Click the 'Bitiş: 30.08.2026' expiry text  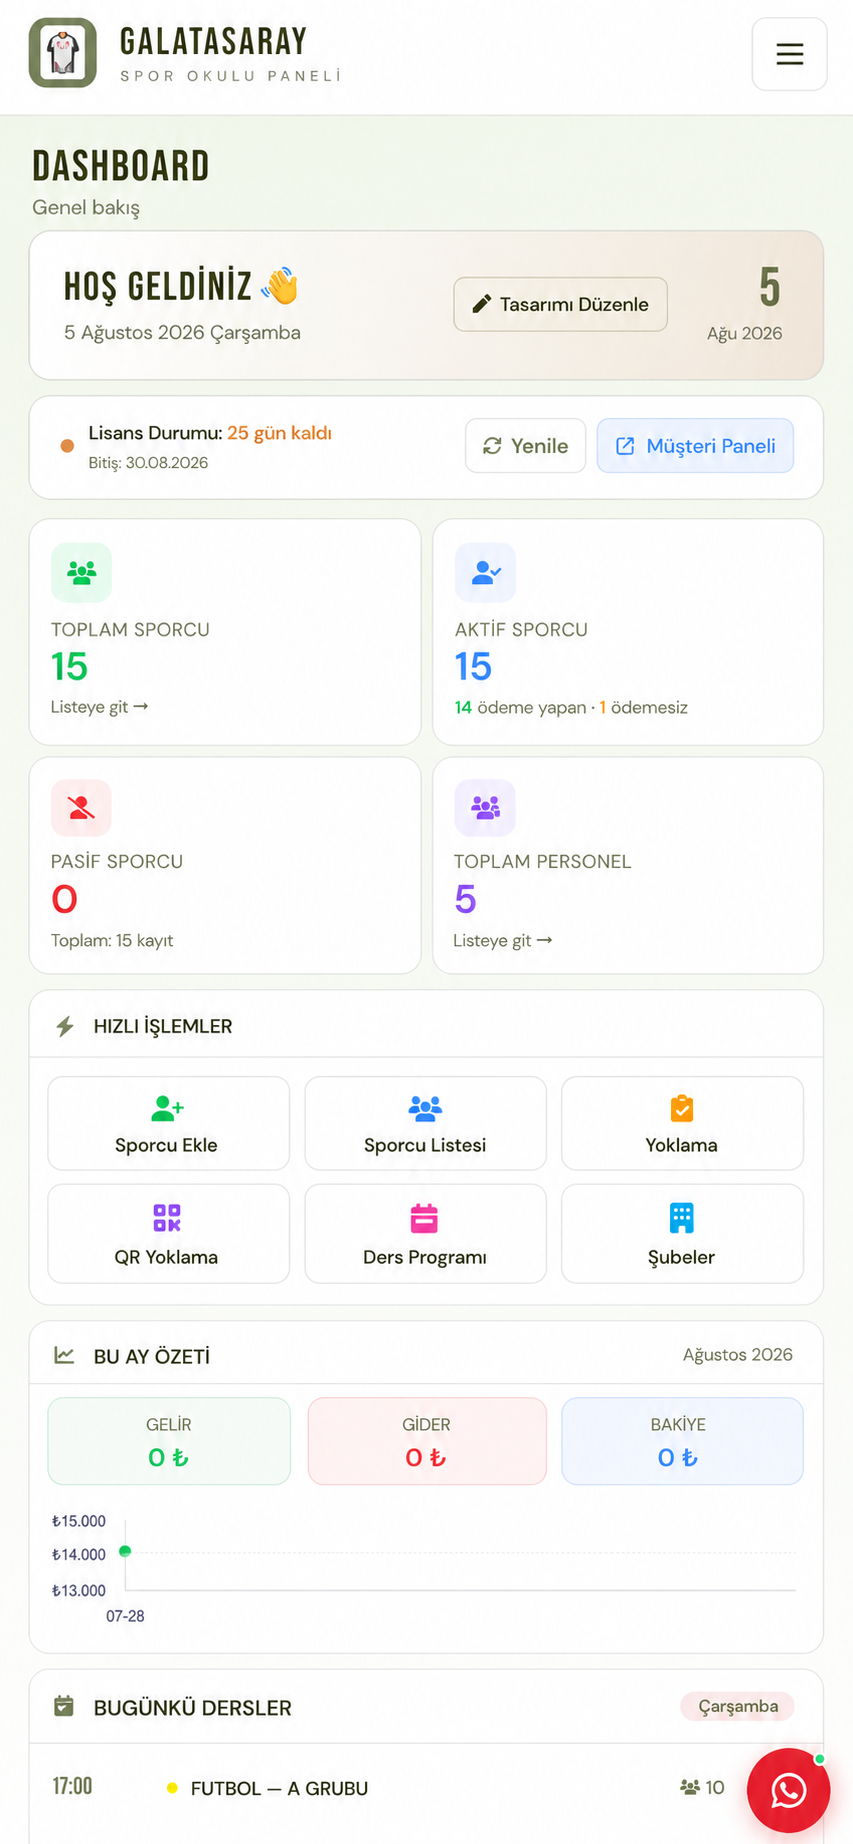pyautogui.click(x=148, y=463)
